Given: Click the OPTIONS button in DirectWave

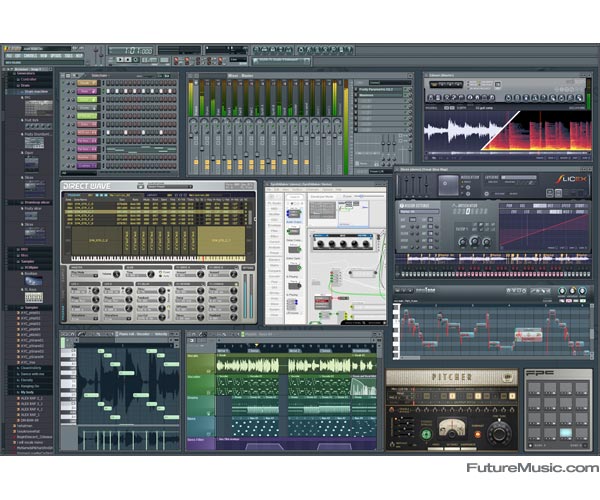Looking at the screenshot, I should pos(248,268).
